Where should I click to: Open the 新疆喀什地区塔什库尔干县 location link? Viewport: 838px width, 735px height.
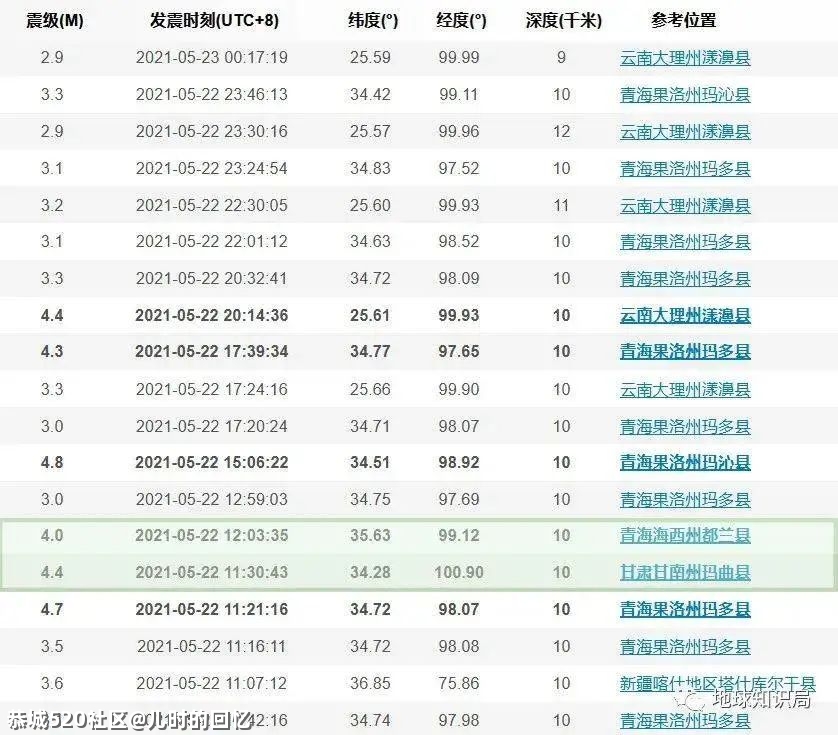pos(718,683)
